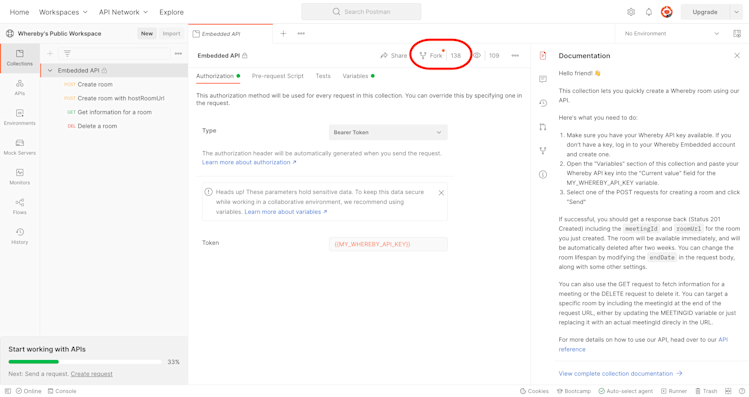The width and height of the screenshot is (749, 397).
Task: Click the notifications bell icon
Action: pyautogui.click(x=649, y=12)
